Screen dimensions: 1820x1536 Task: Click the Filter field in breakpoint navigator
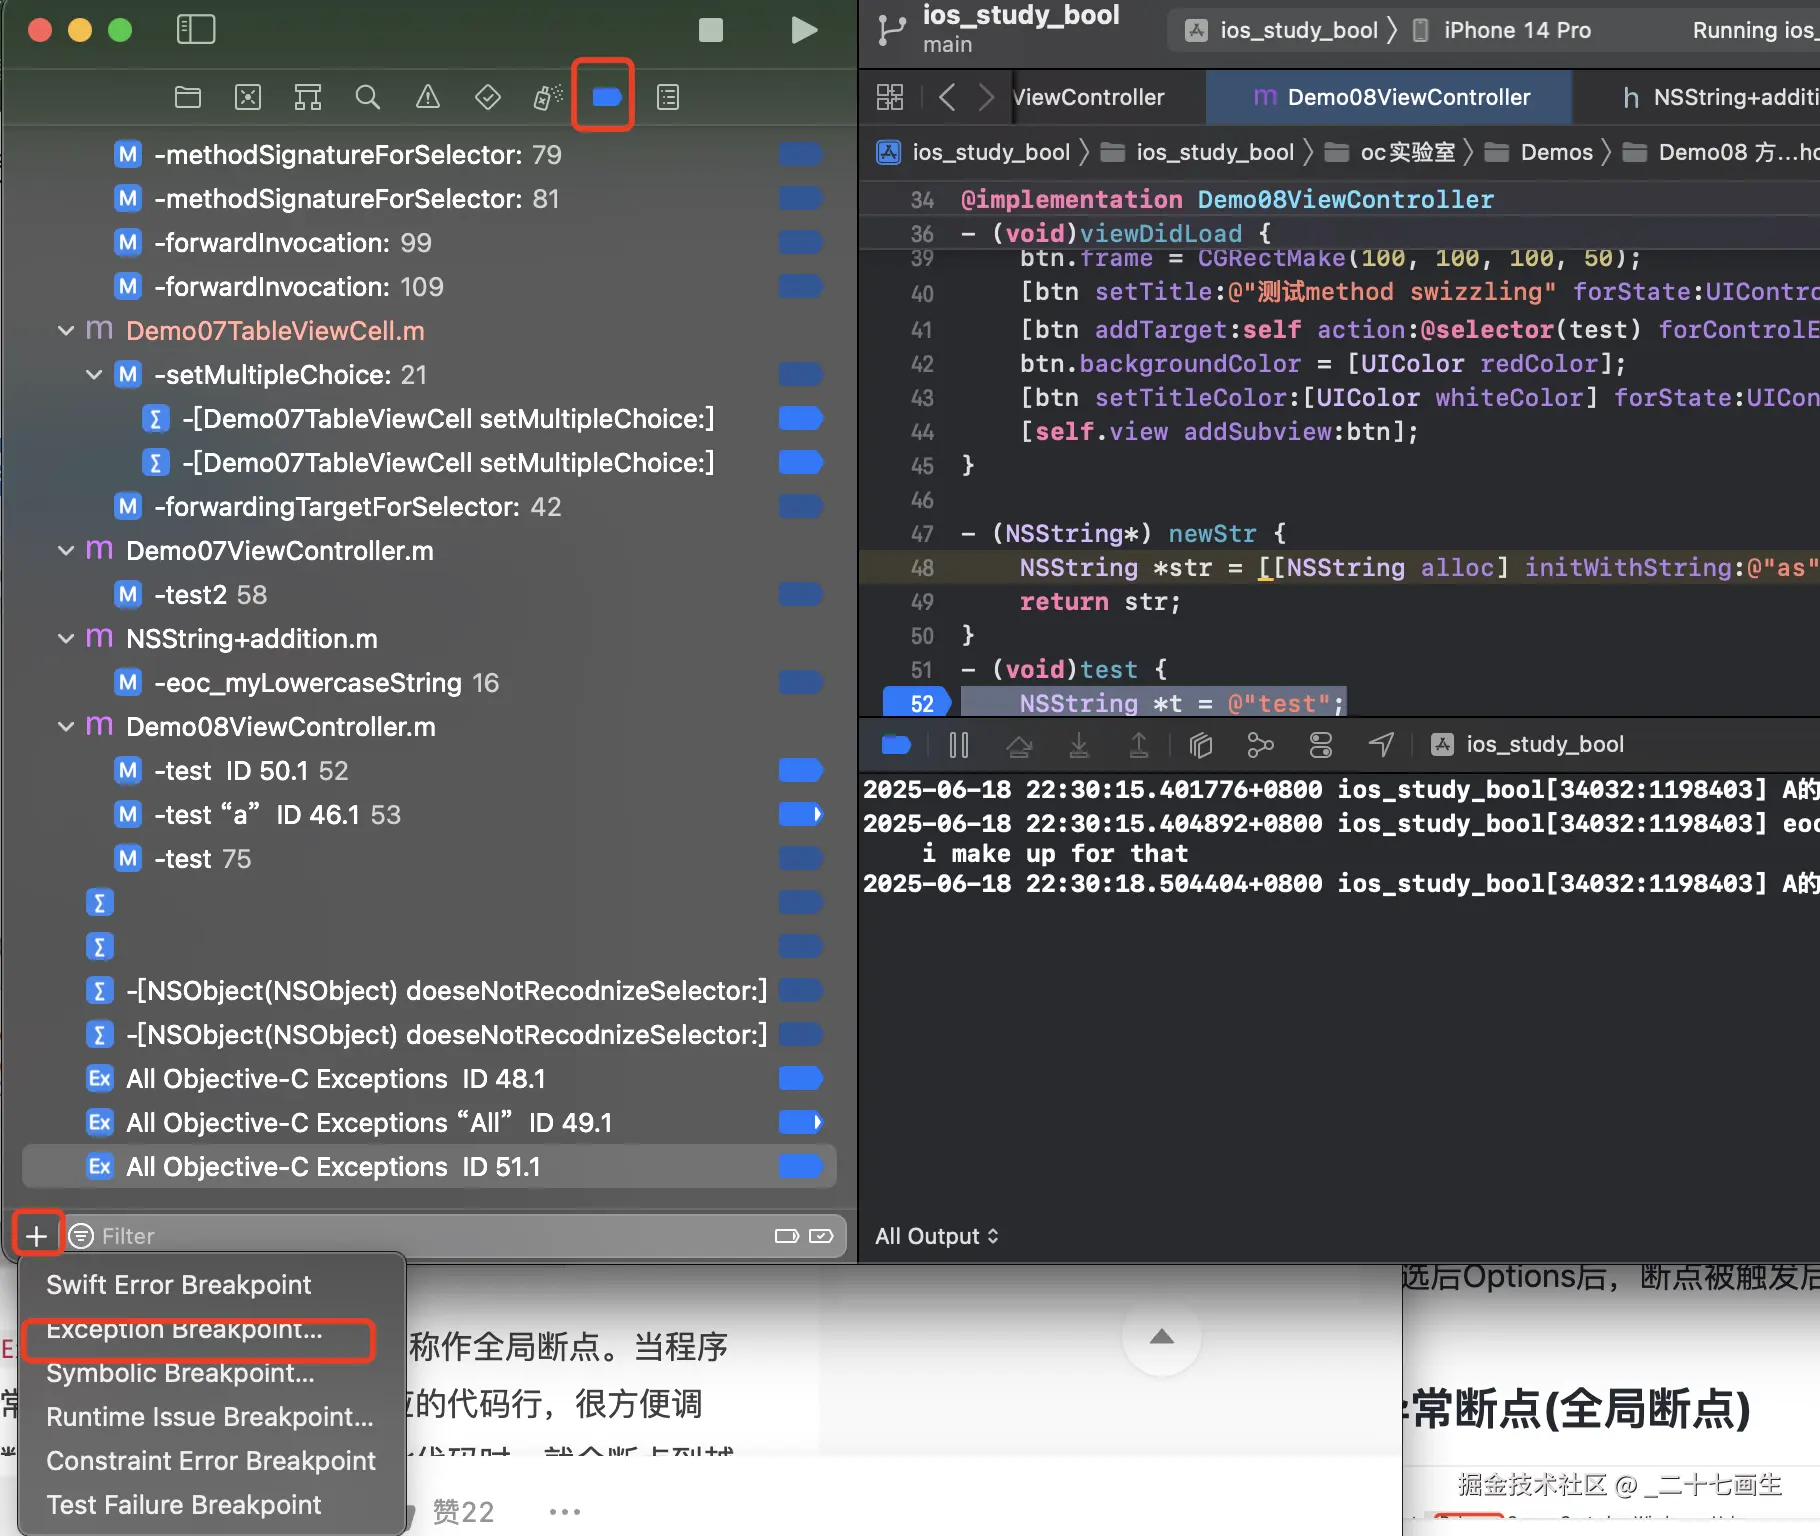point(430,1236)
